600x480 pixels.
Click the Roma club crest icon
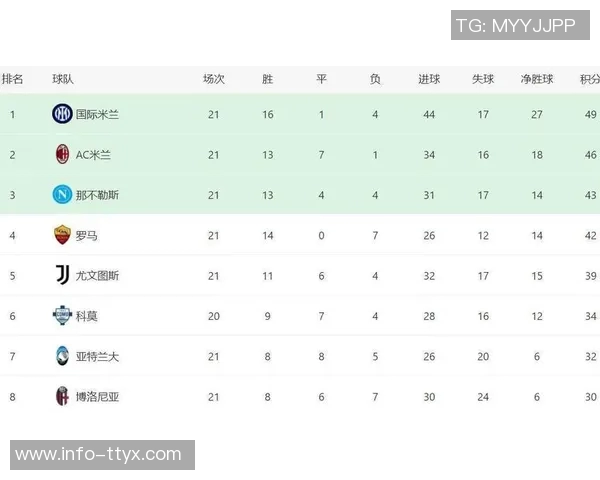pyautogui.click(x=62, y=235)
